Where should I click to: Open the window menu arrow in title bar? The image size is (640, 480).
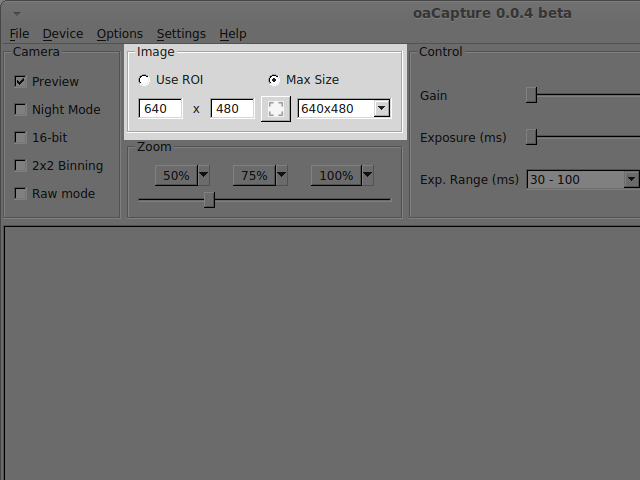click(x=16, y=13)
